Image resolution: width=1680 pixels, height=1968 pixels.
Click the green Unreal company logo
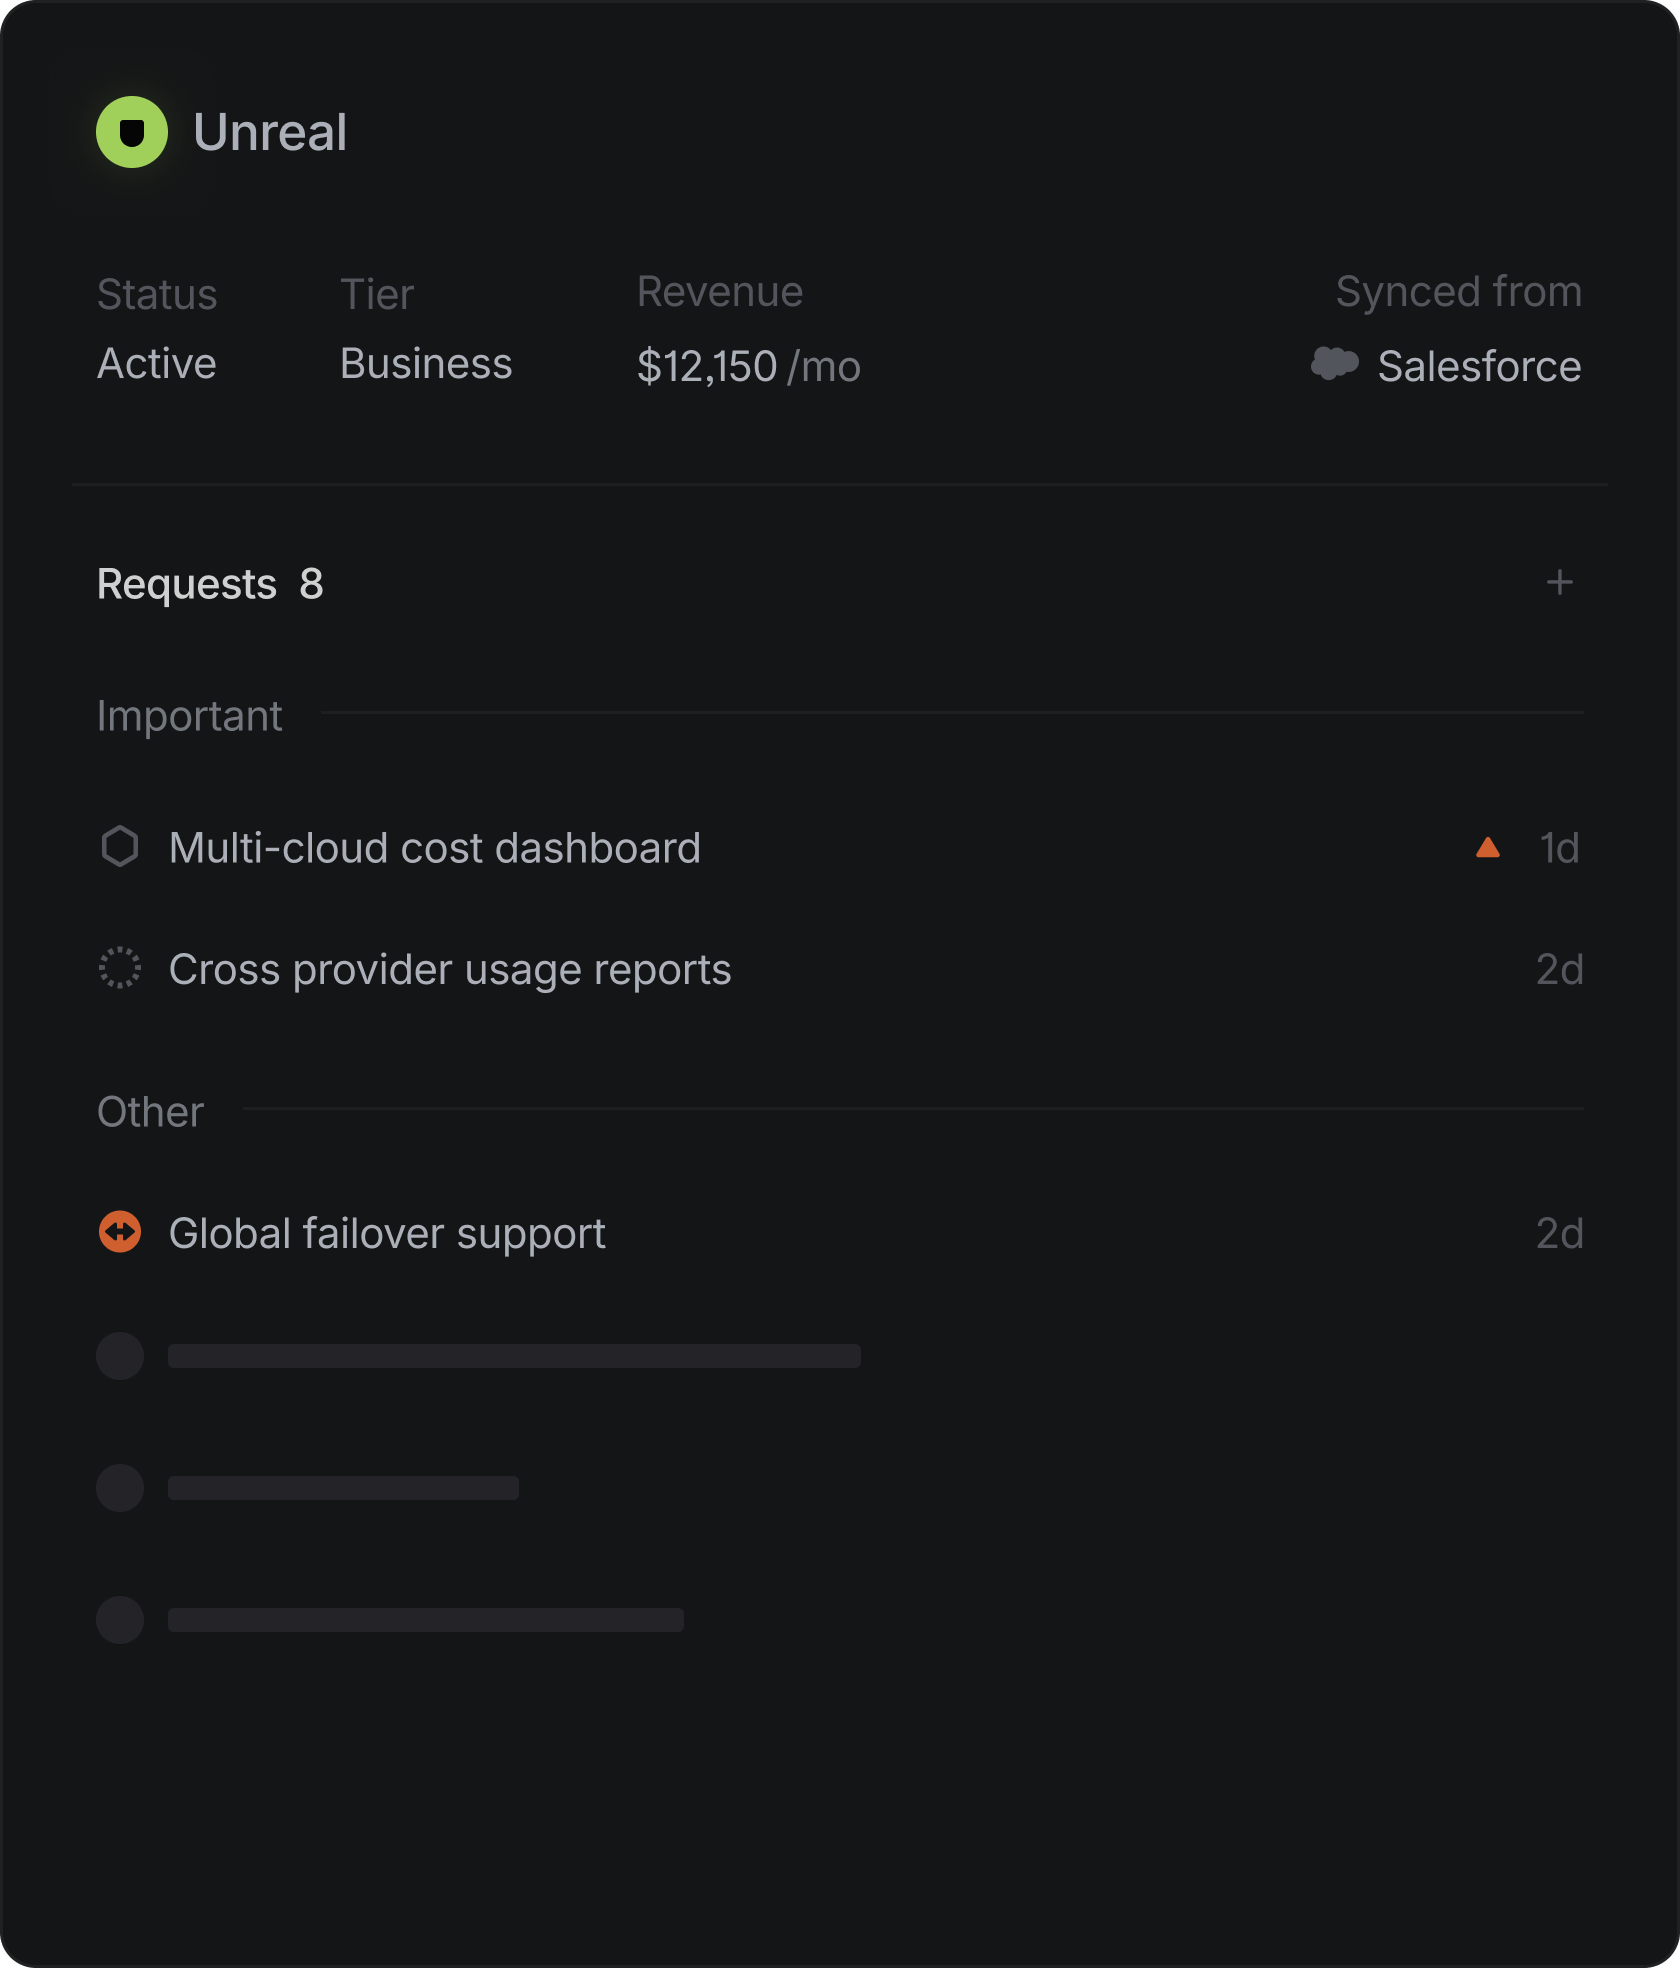pos(131,132)
